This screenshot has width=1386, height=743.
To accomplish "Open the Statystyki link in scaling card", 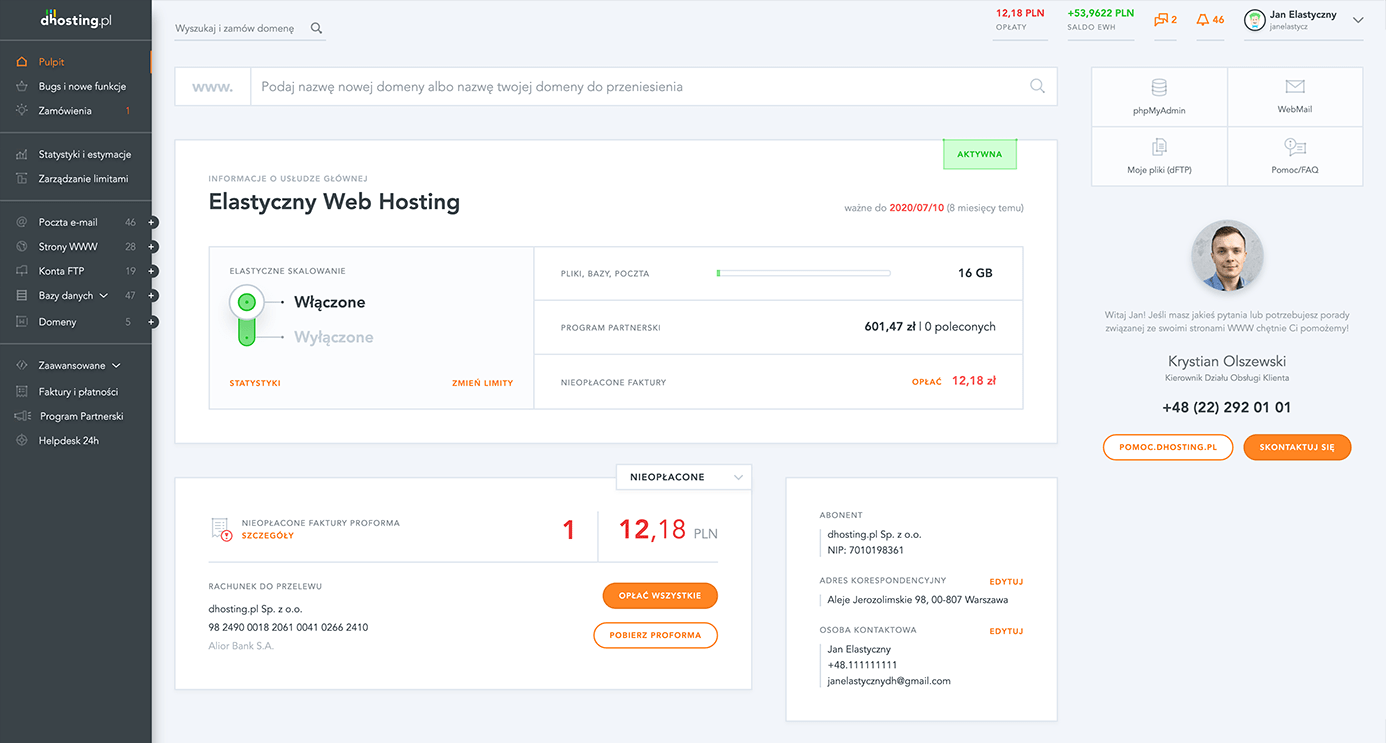I will click(255, 383).
